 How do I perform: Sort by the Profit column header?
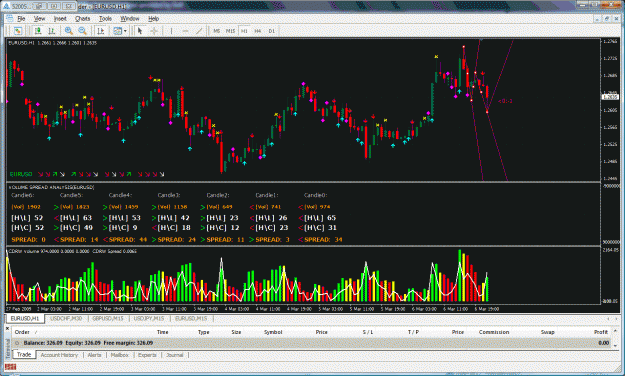coord(601,332)
